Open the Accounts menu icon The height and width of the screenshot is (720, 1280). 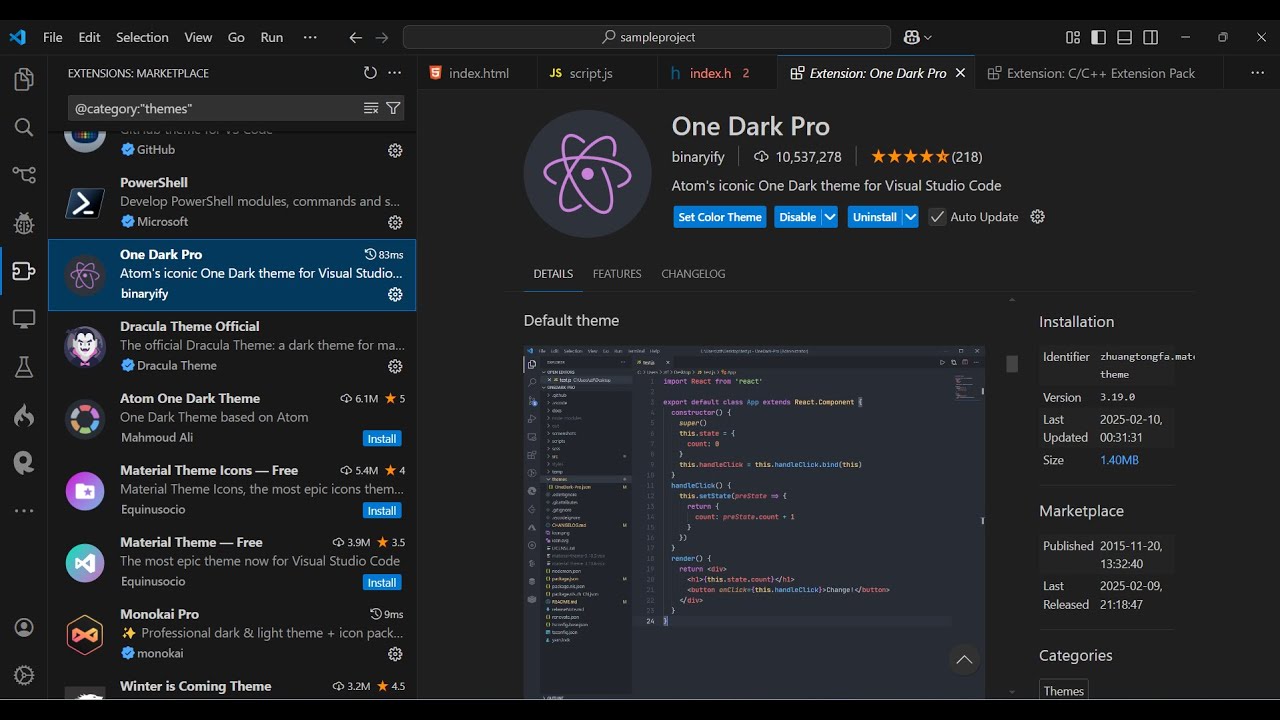[x=24, y=627]
